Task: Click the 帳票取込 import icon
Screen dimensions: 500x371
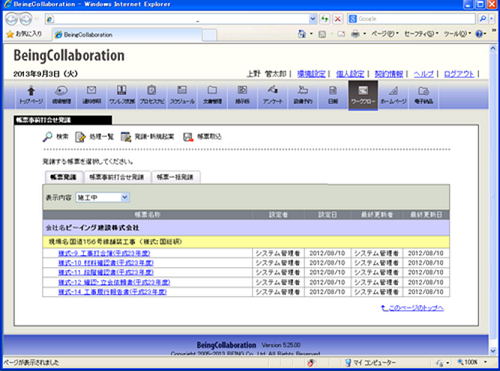Action: (188, 137)
